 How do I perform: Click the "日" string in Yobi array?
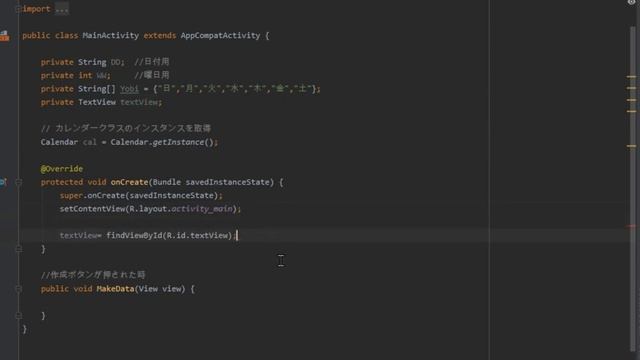click(167, 89)
